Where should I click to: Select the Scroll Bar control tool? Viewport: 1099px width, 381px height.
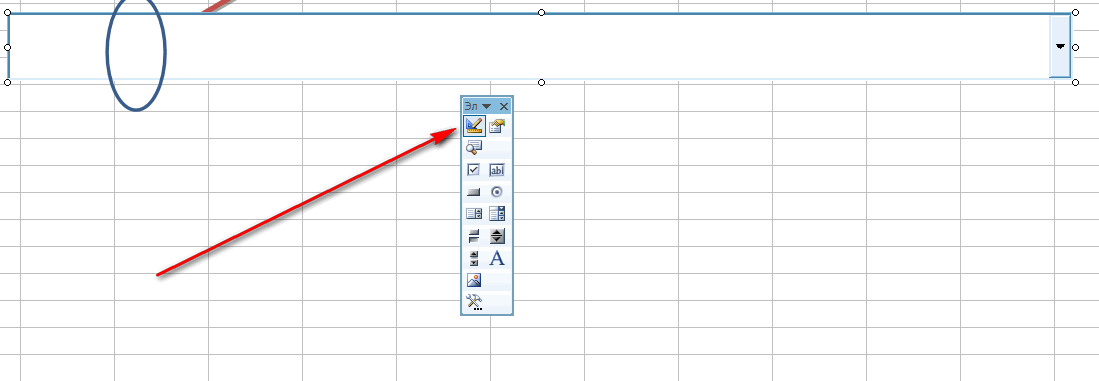(474, 258)
